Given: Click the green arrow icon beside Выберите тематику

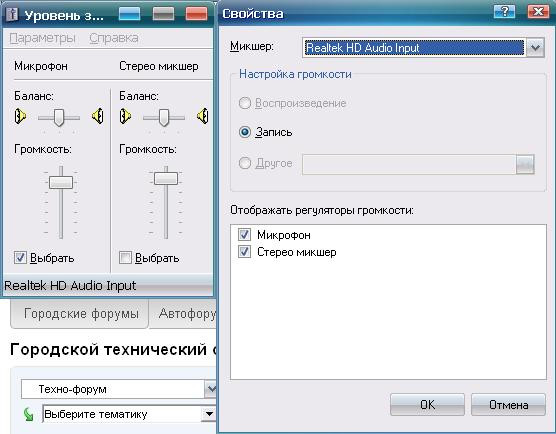Looking at the screenshot, I should 28,414.
